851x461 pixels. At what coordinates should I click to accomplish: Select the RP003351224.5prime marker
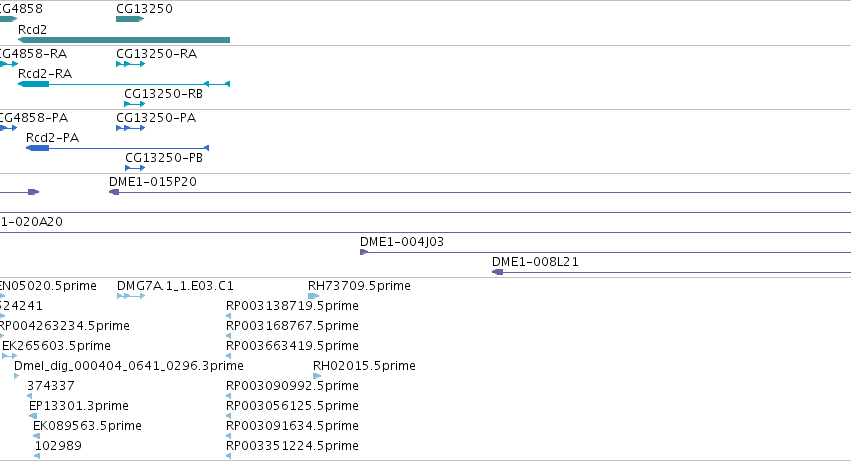point(228,456)
